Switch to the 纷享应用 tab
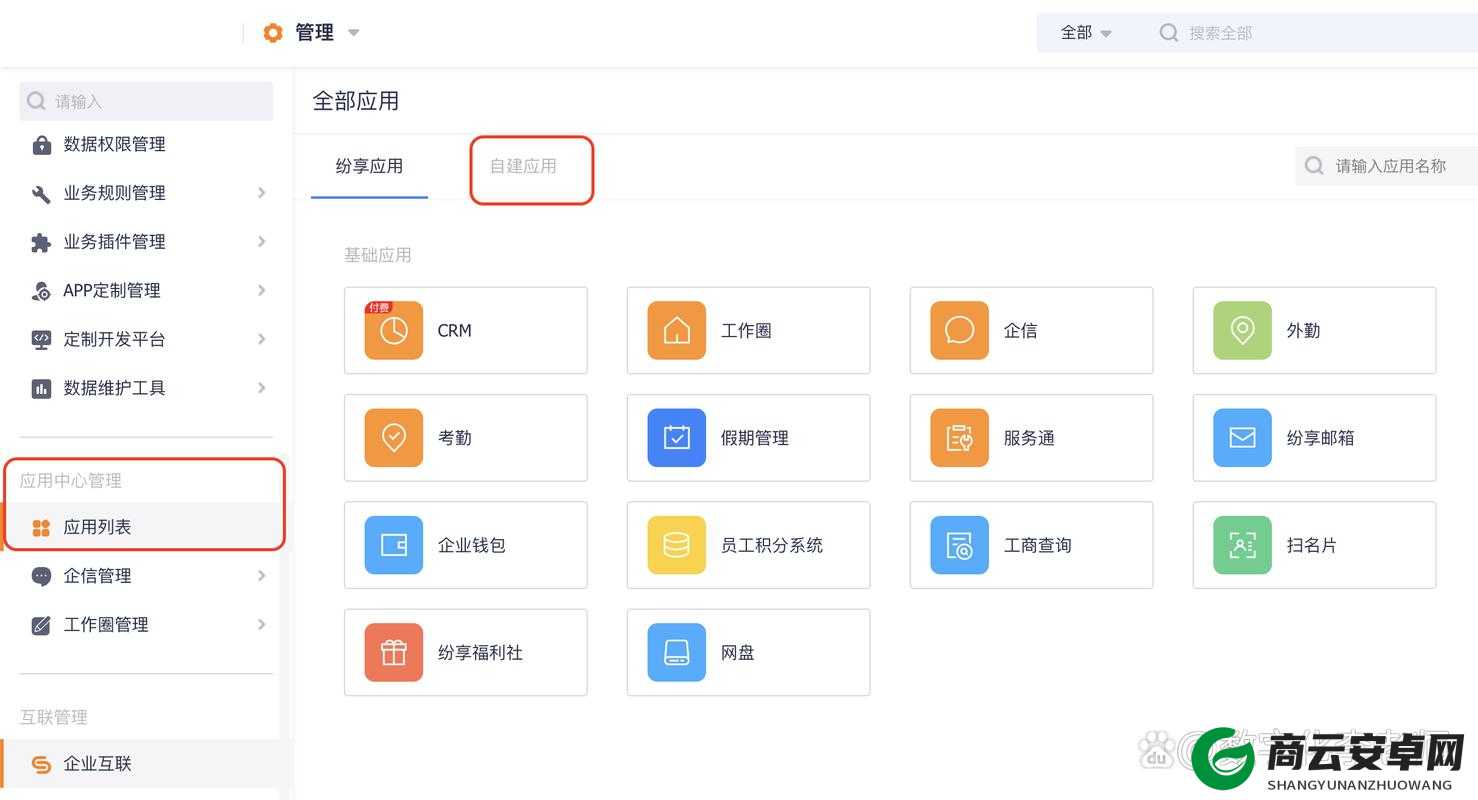This screenshot has height=800, width=1478. coord(369,166)
